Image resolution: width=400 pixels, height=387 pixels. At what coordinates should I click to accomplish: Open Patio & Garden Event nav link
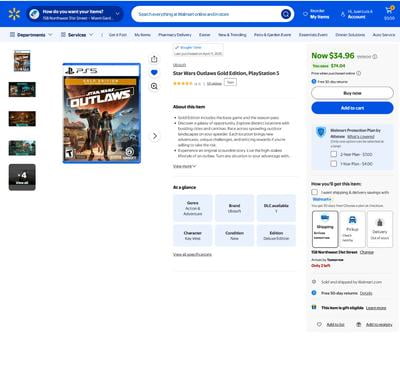click(x=272, y=35)
